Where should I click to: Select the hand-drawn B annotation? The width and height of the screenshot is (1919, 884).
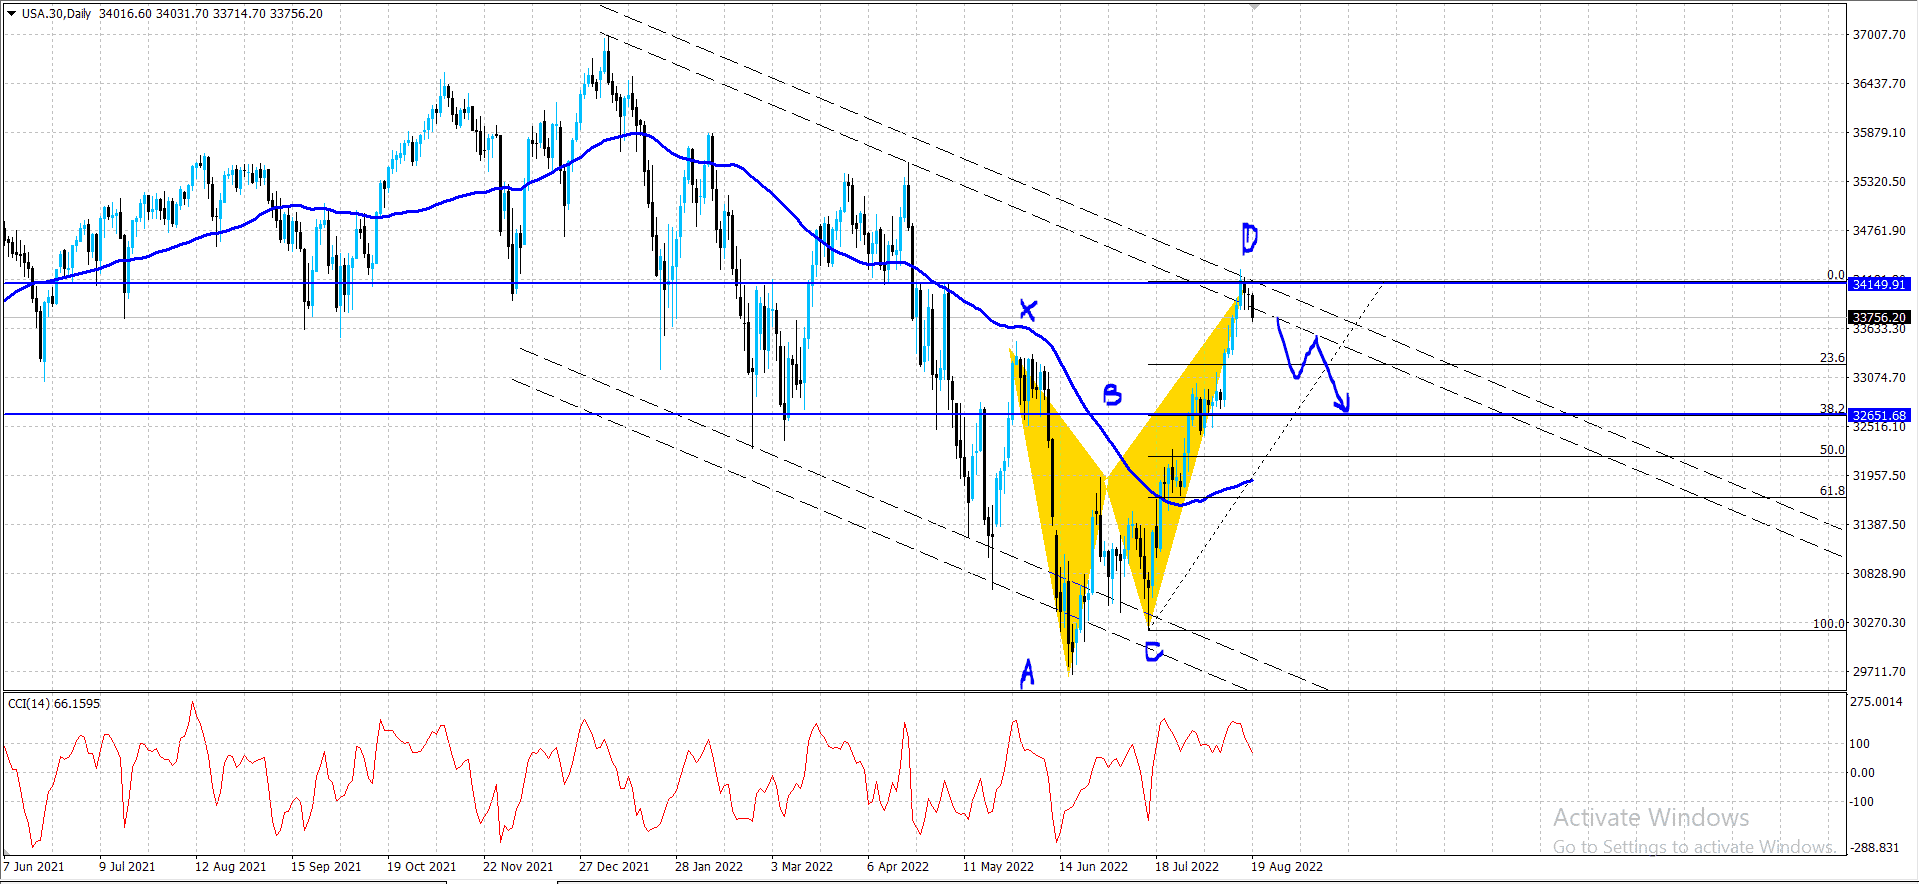[1111, 394]
